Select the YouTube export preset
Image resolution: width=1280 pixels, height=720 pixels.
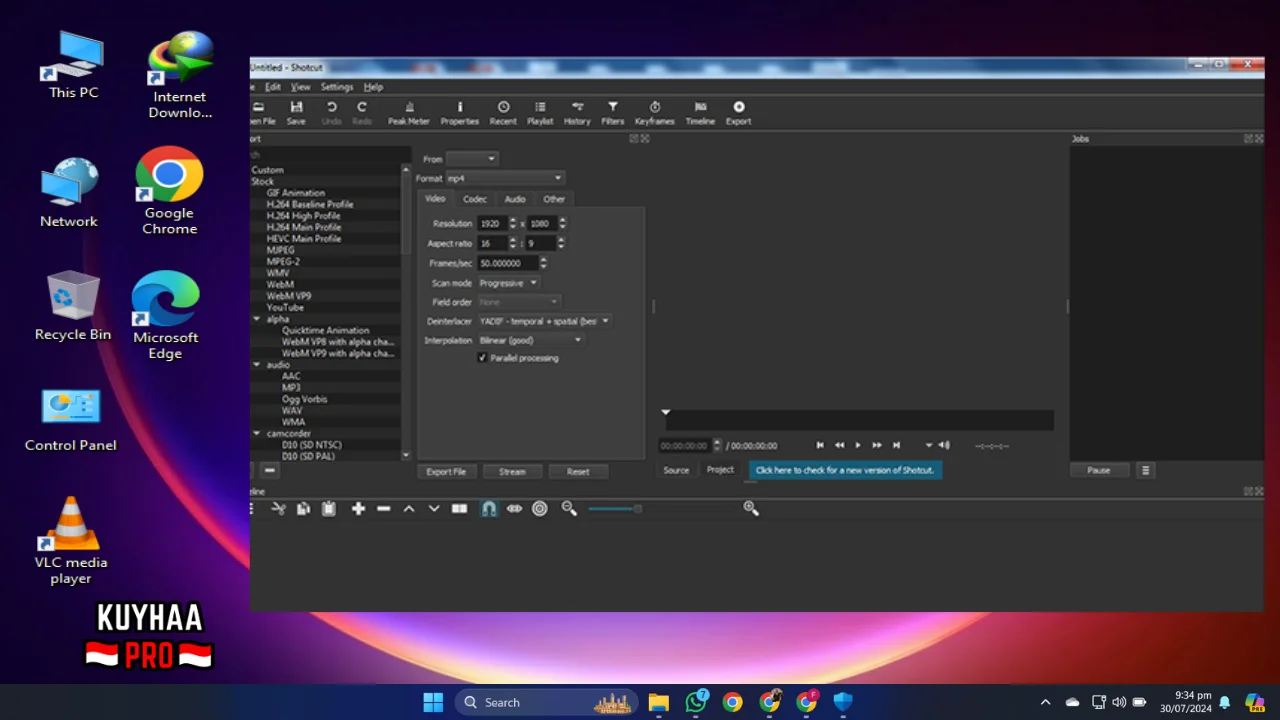285,307
